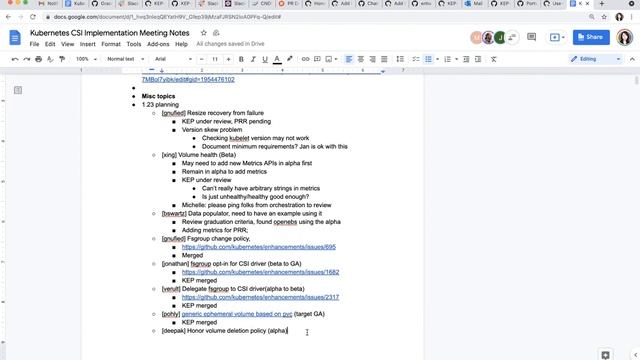Image resolution: width=640 pixels, height=360 pixels.
Task: Click browser reload button
Action: click(33, 17)
